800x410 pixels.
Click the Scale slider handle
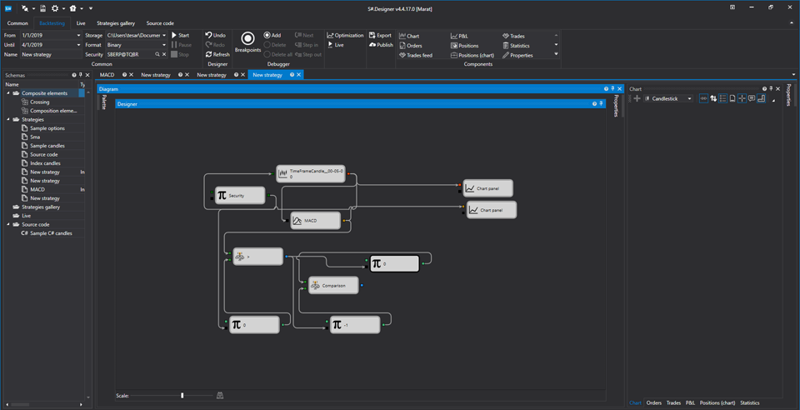[x=181, y=396]
